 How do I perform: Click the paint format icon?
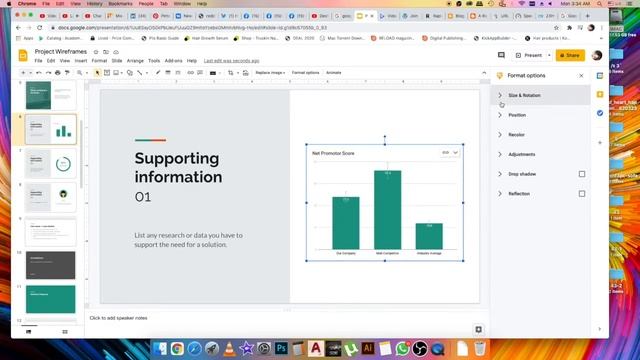pos(67,73)
